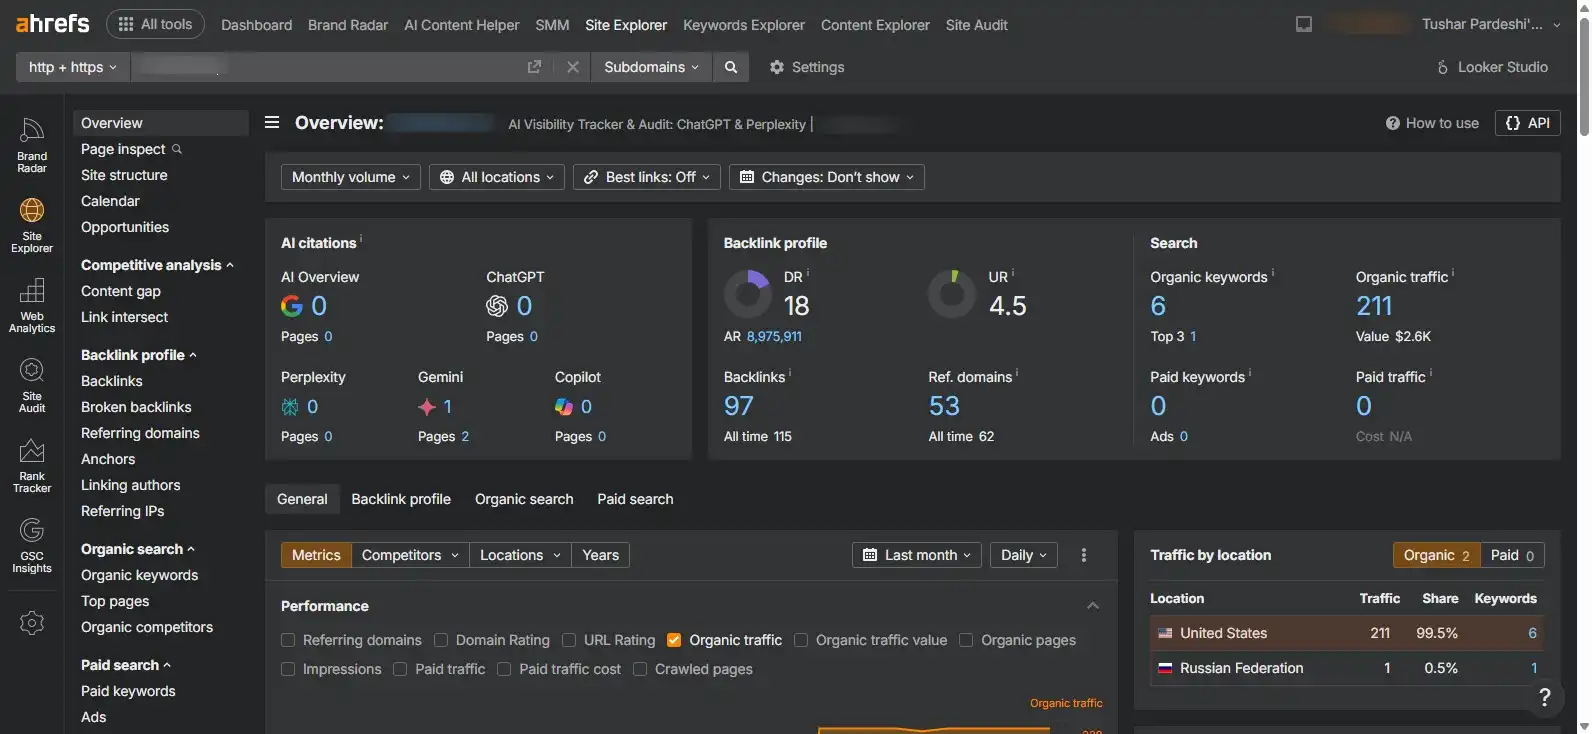The width and height of the screenshot is (1592, 734).
Task: Enable the Organic pages checkbox
Action: click(966, 640)
